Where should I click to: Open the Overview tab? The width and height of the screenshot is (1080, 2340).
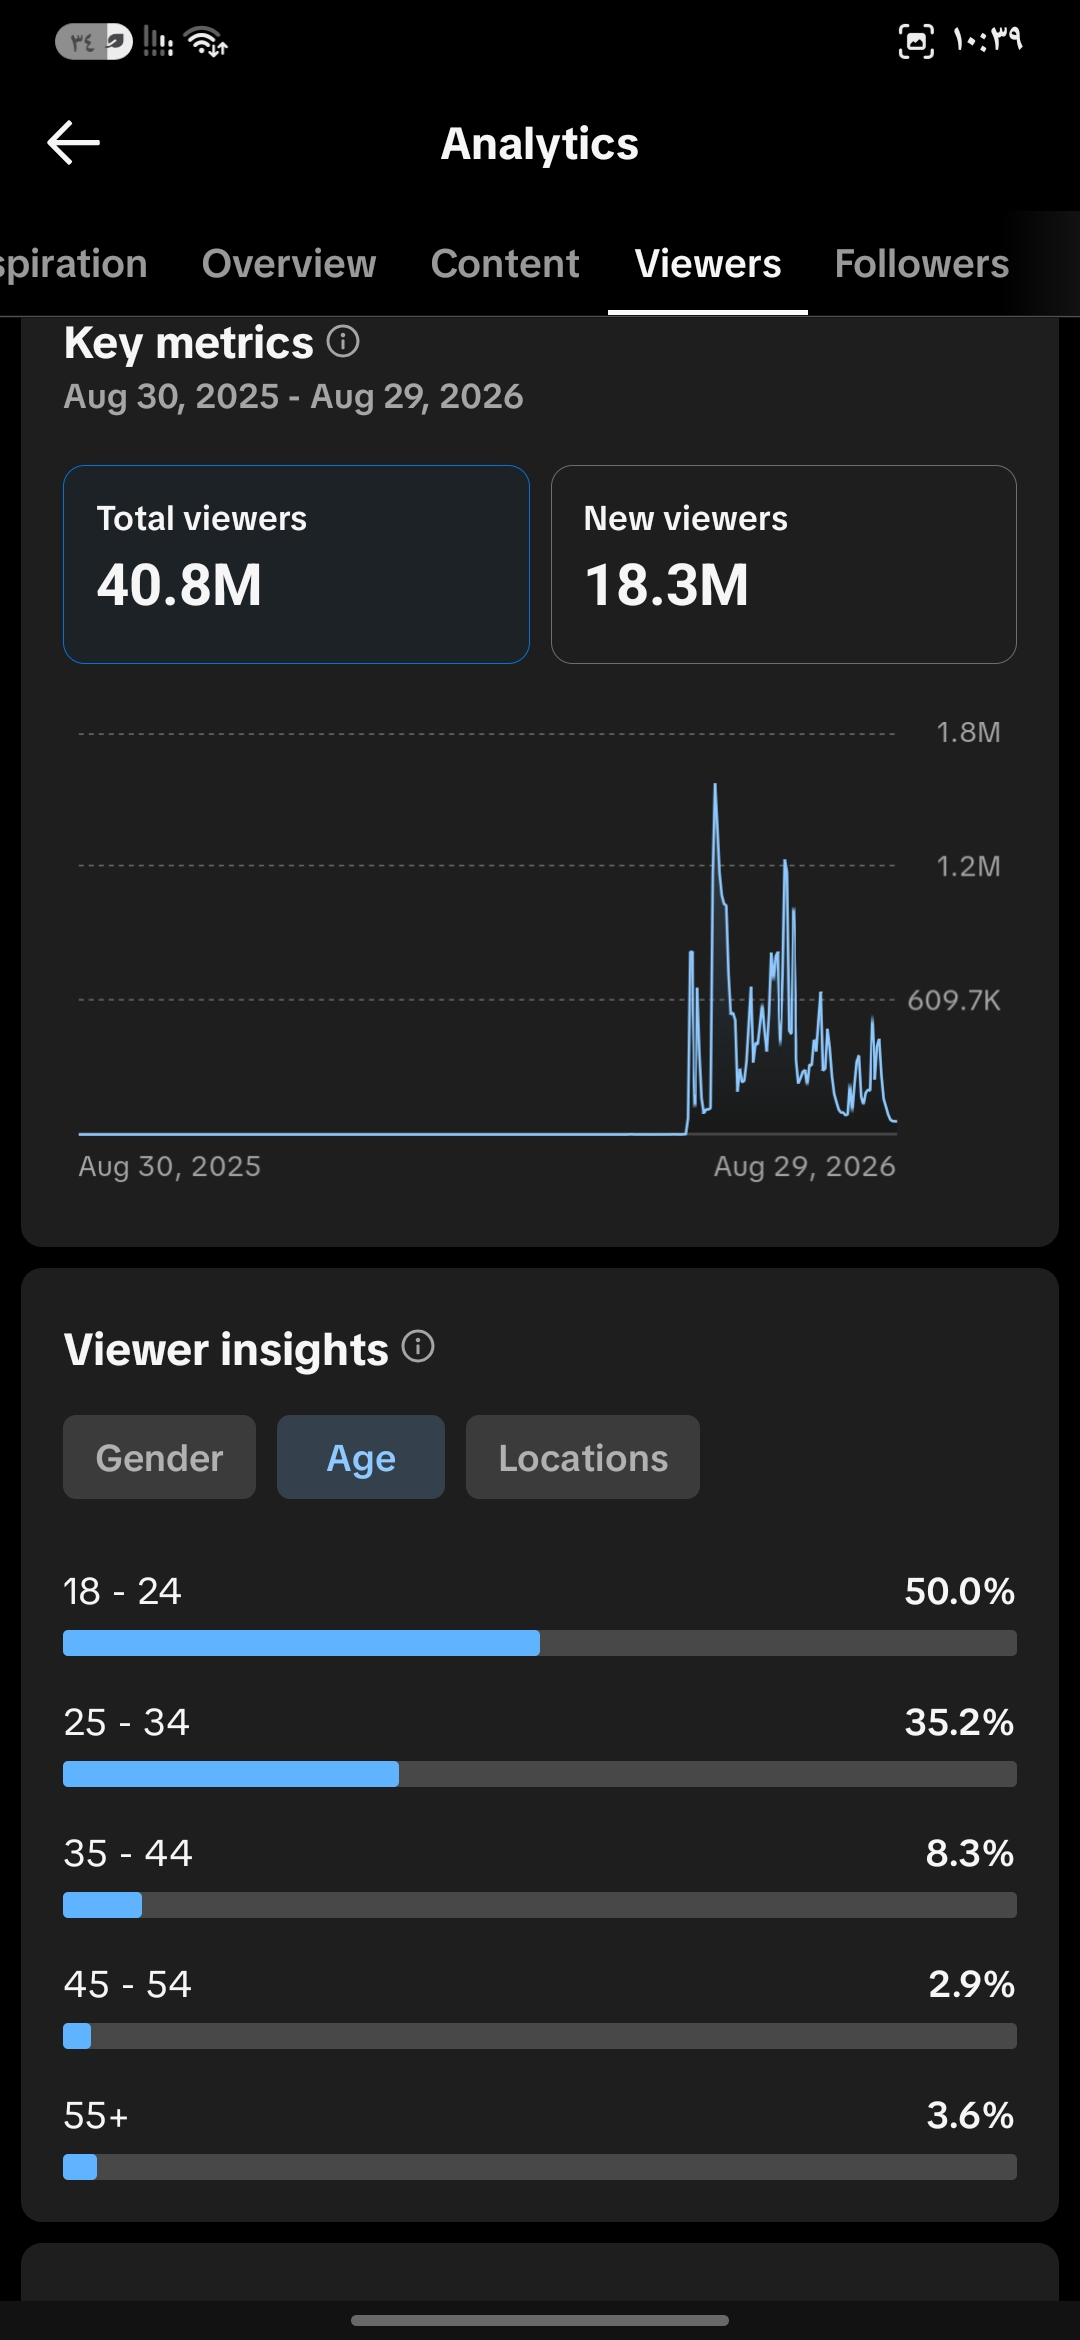pyautogui.click(x=289, y=264)
